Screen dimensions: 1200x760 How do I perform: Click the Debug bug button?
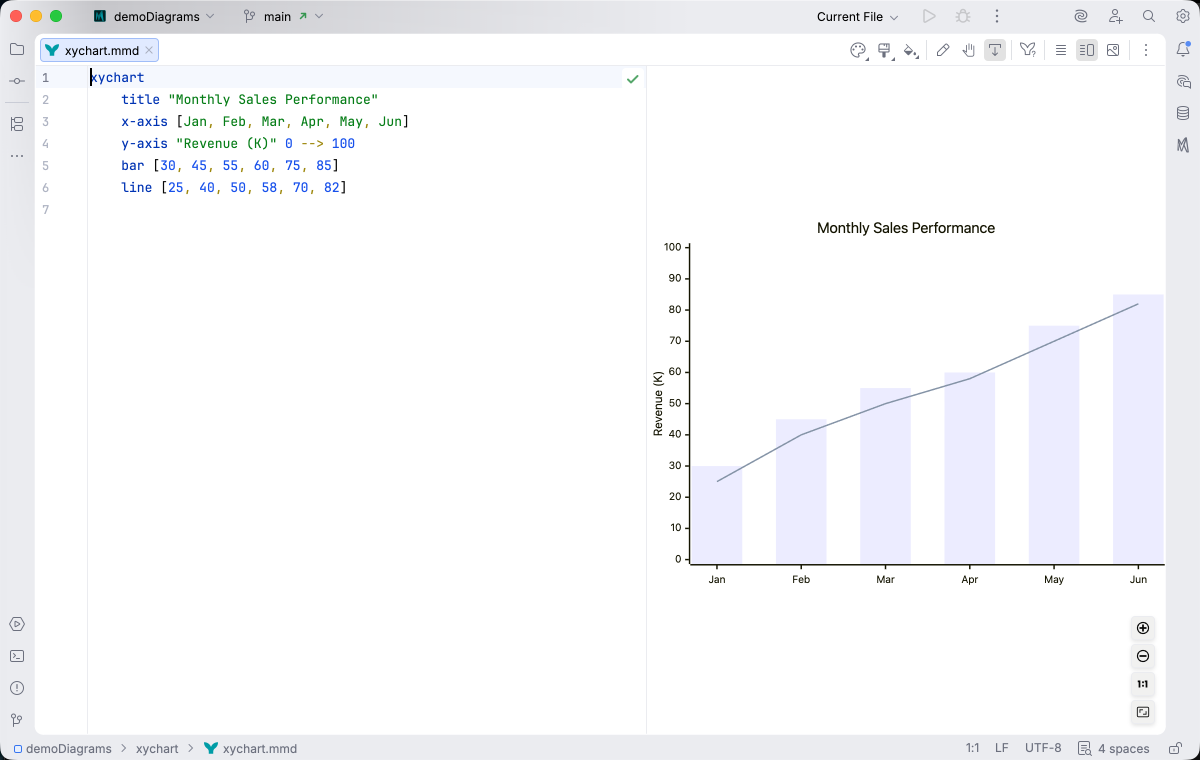[x=963, y=16]
